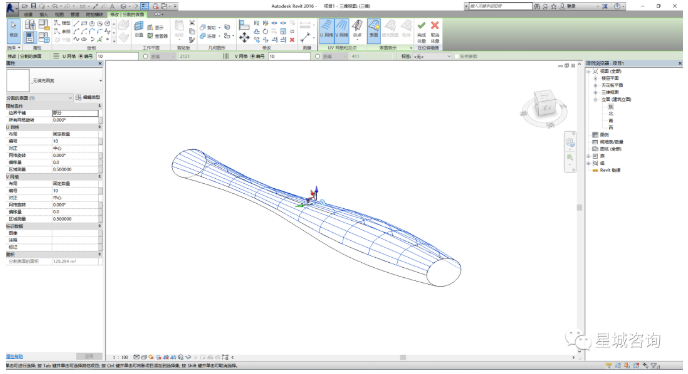The width and height of the screenshot is (688, 374).
Task: Click the Properties palette ribbon icon
Action: pos(30,38)
